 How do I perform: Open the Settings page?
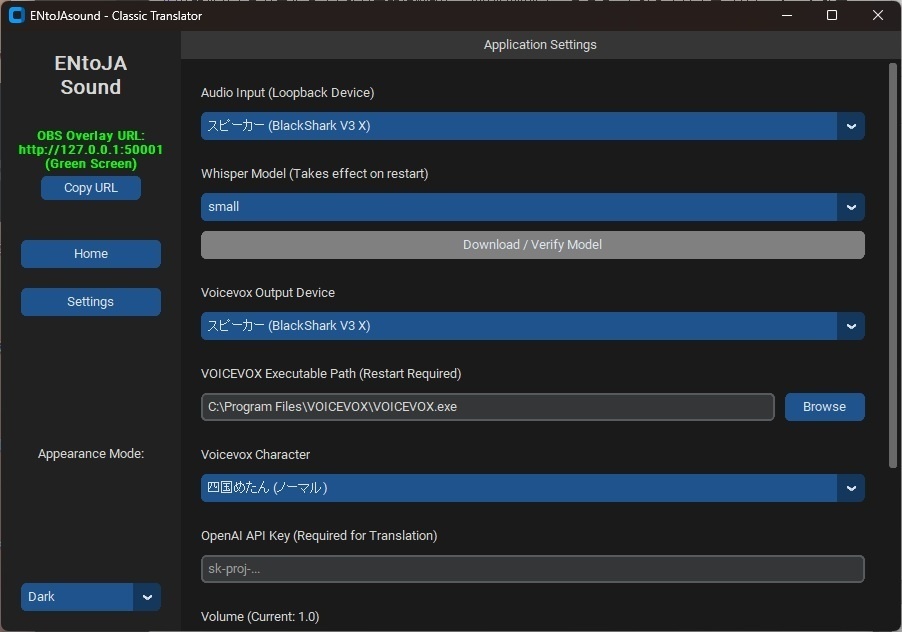pyautogui.click(x=91, y=302)
